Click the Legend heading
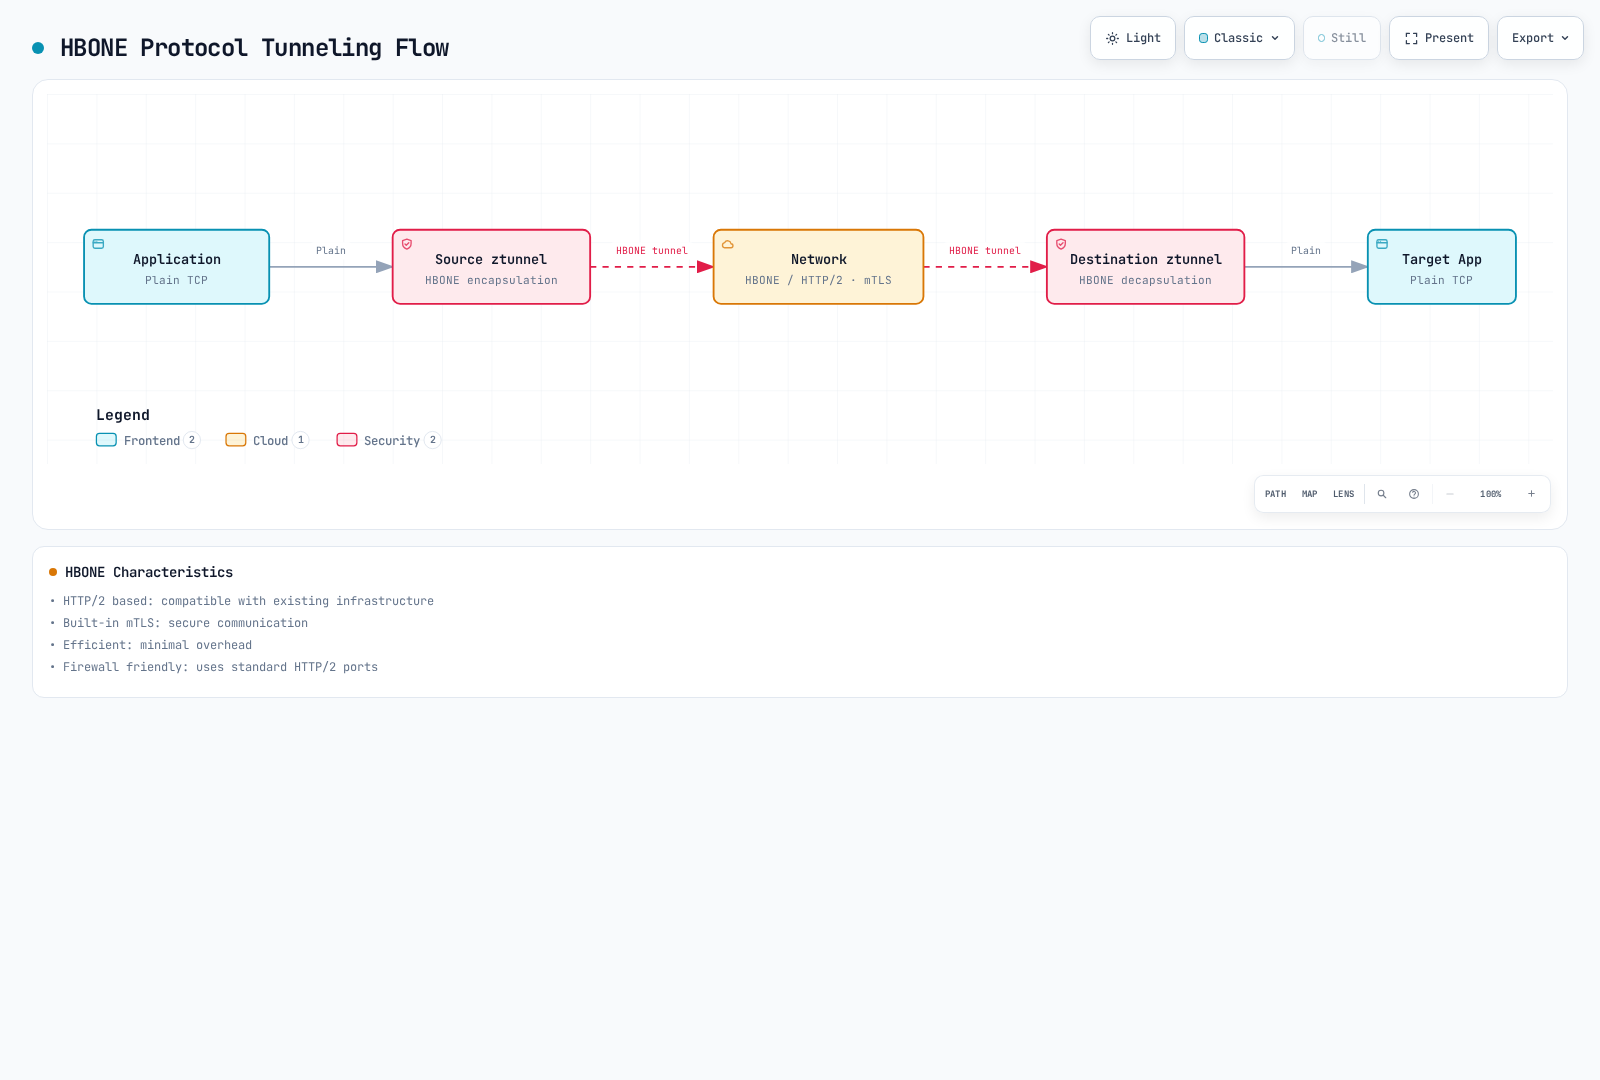This screenshot has width=1600, height=1080. (123, 415)
